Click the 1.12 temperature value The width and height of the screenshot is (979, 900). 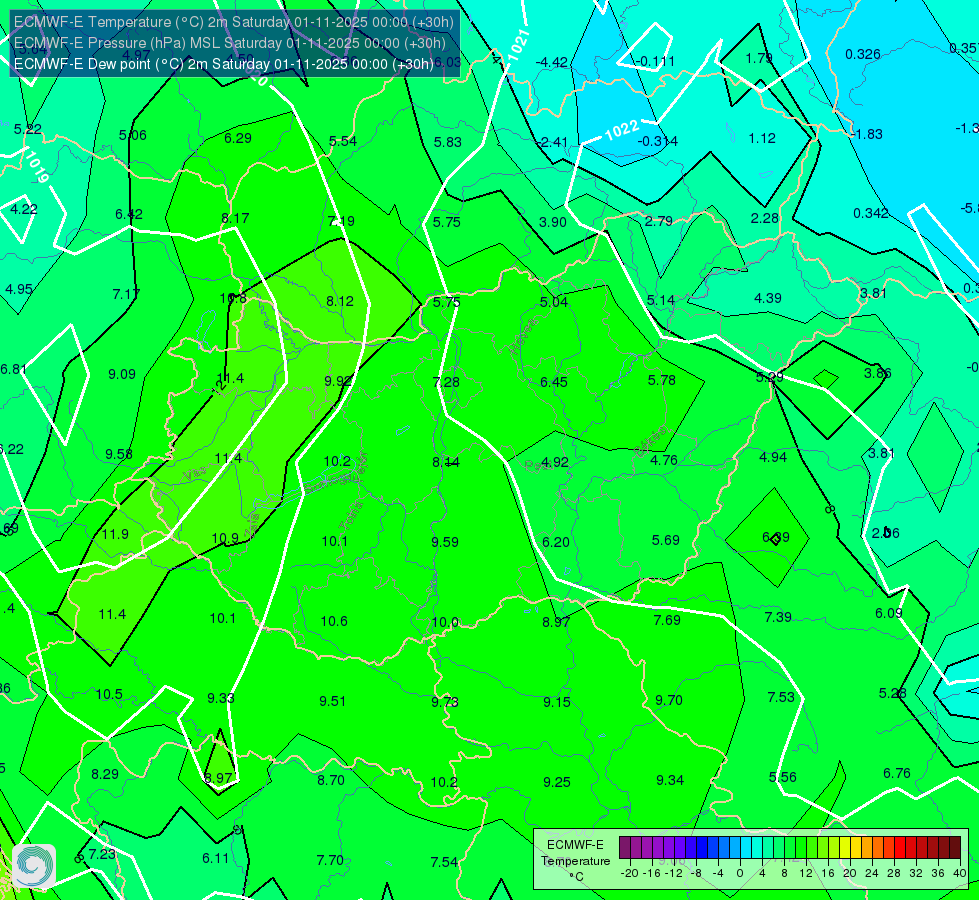tap(762, 139)
